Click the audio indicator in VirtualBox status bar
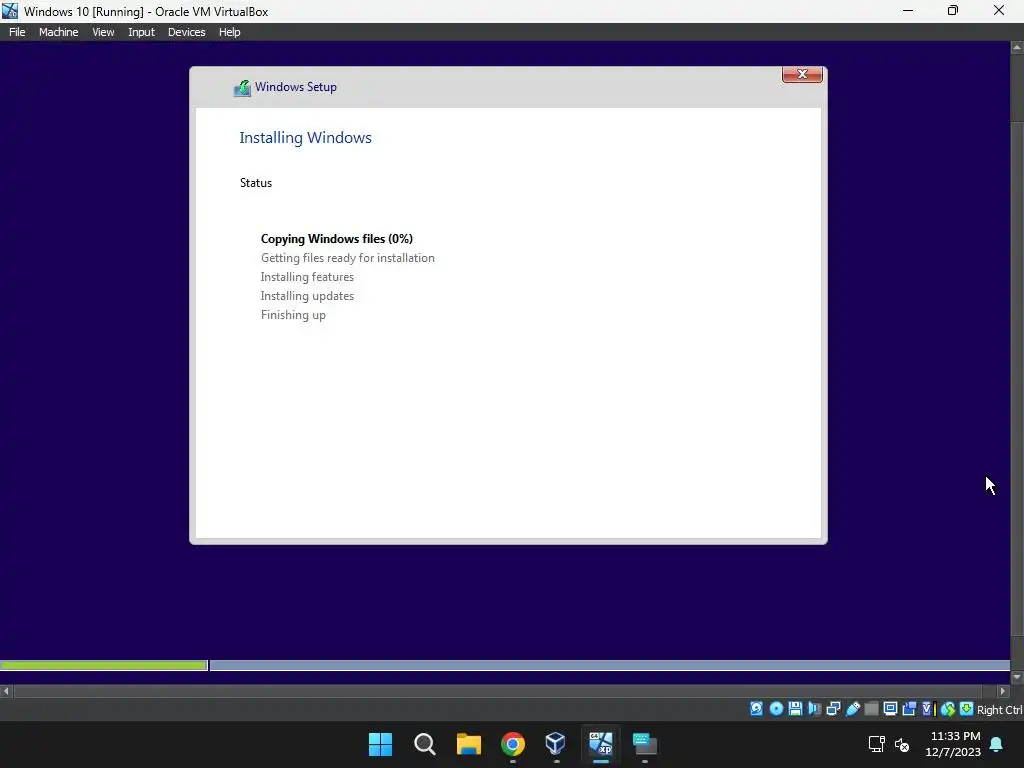The height and width of the screenshot is (768, 1024). [x=814, y=709]
